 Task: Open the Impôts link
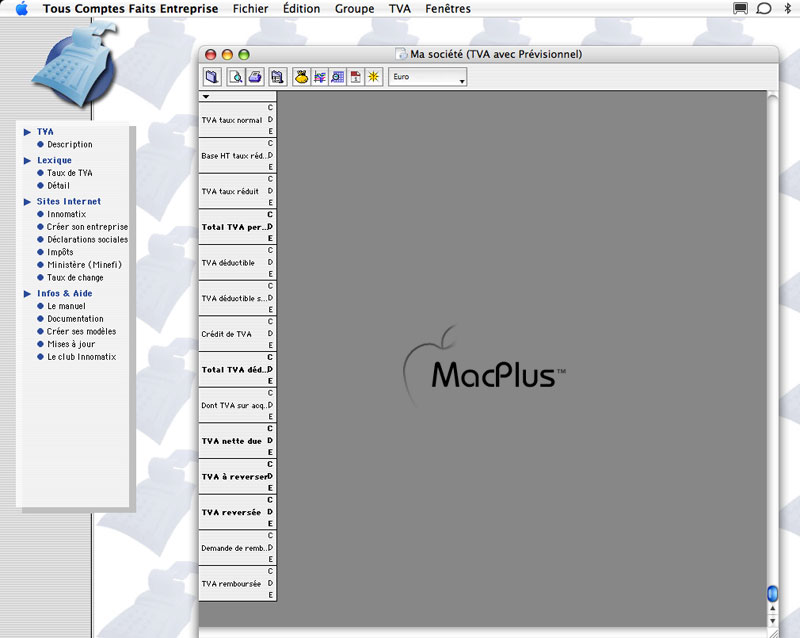60,252
